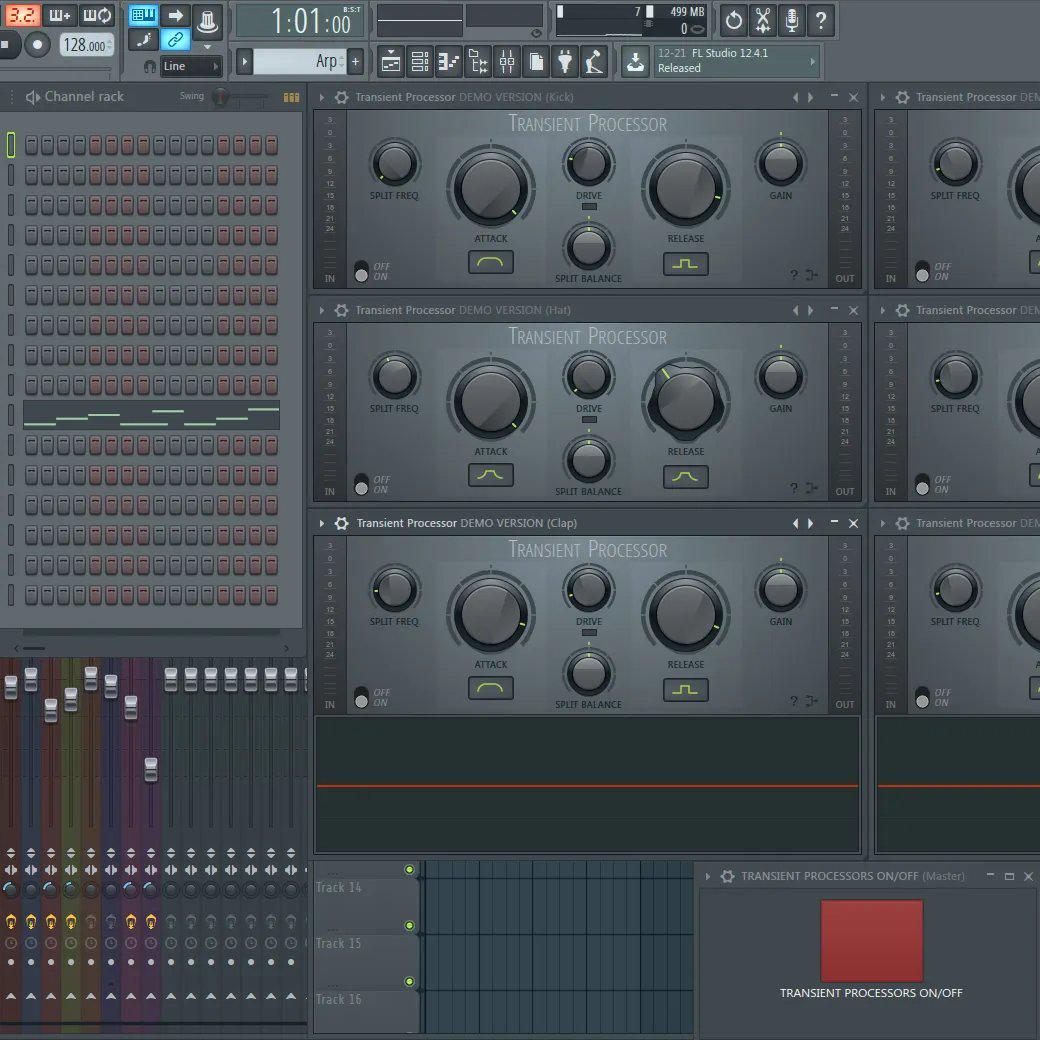1040x1040 pixels.
Task: Click the step editing arrow icon
Action: (176, 15)
